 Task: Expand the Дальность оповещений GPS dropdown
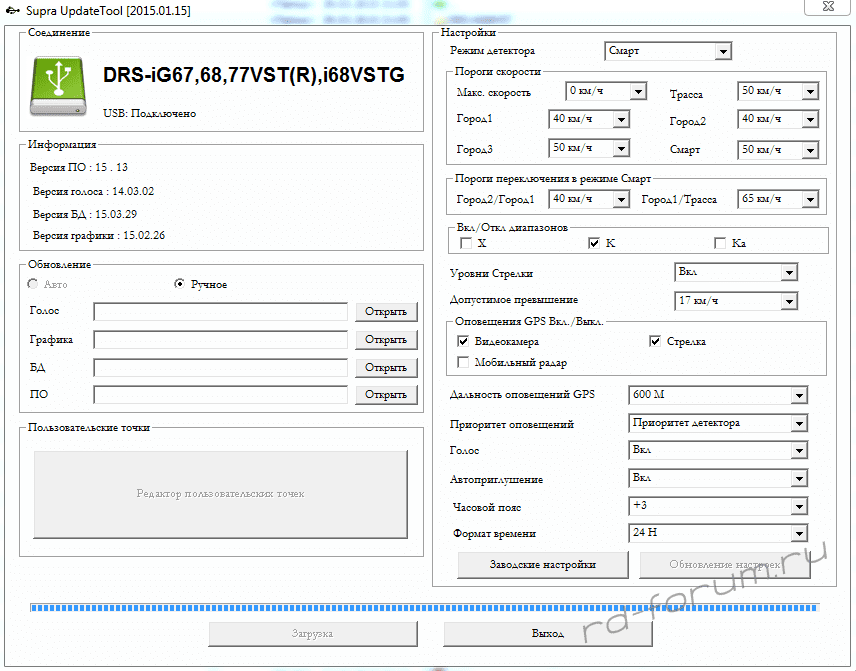tap(718, 395)
